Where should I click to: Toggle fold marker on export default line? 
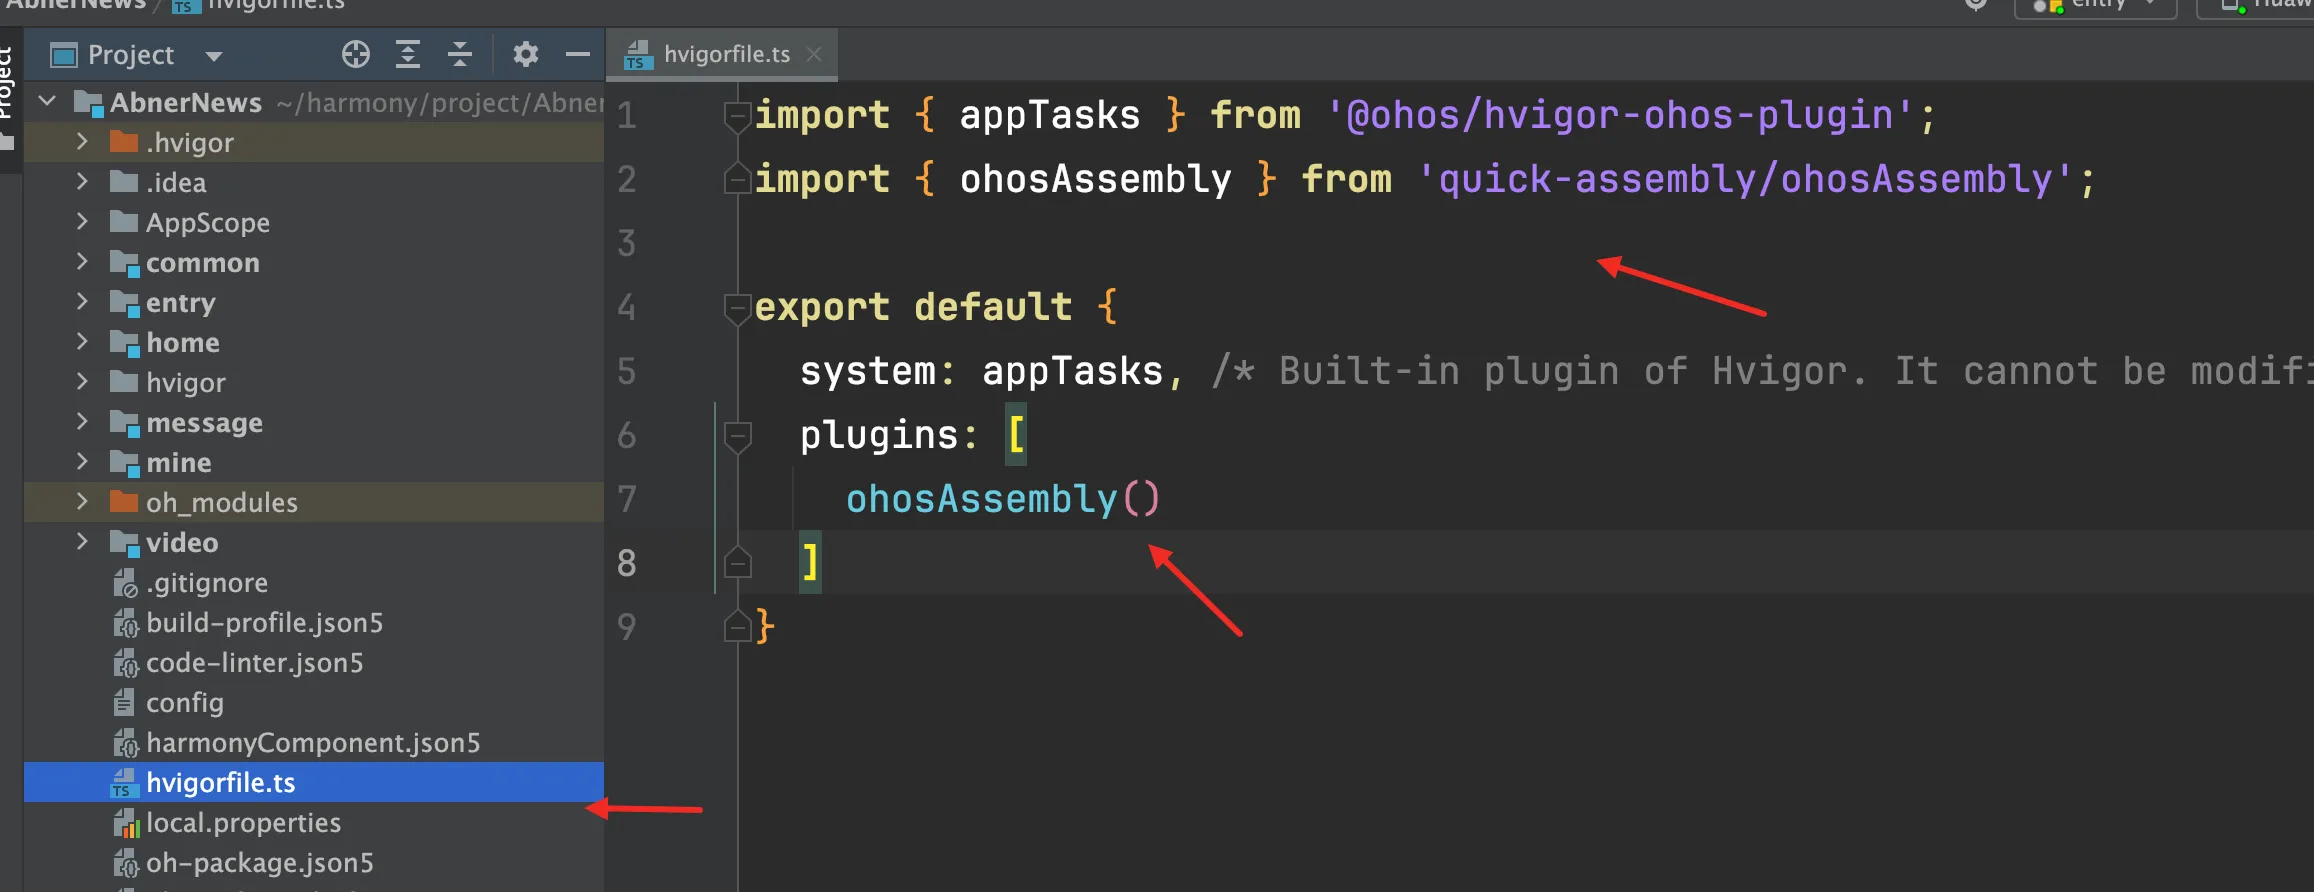point(738,307)
